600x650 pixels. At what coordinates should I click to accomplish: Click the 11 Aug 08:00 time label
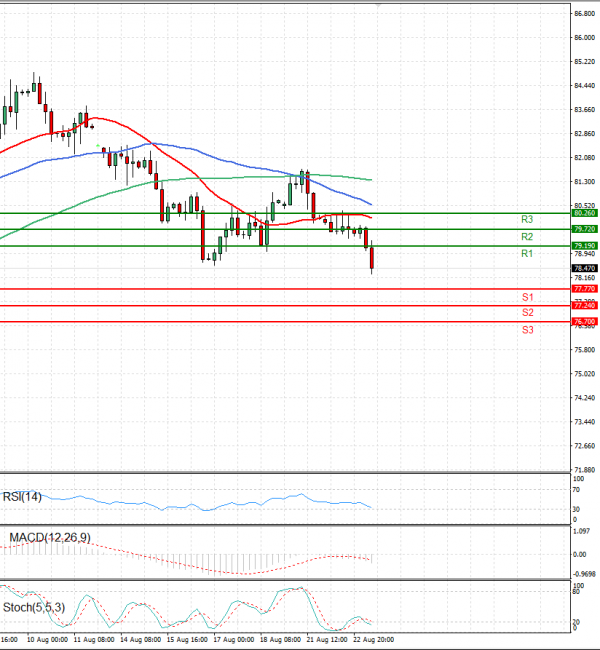pos(94,640)
